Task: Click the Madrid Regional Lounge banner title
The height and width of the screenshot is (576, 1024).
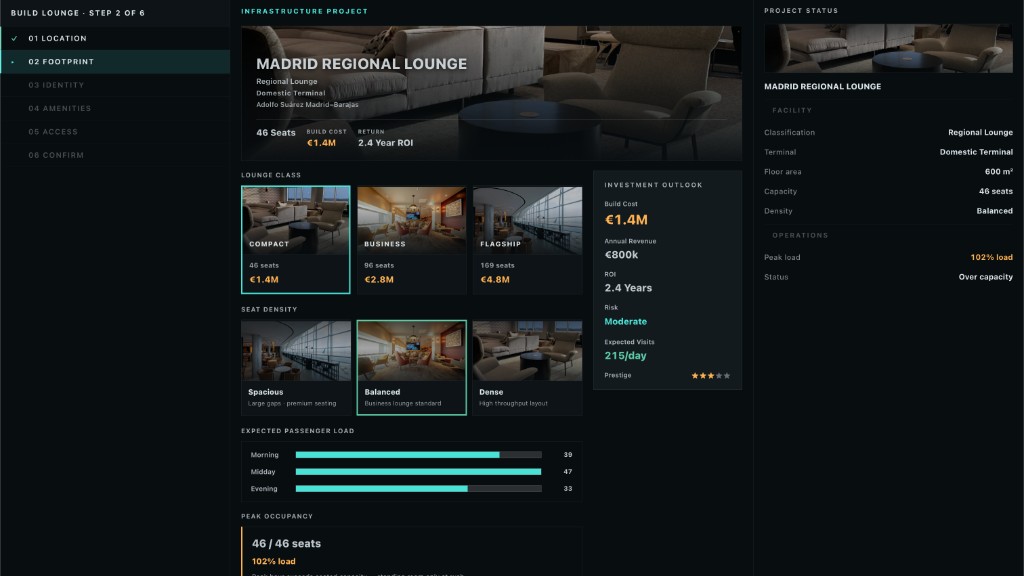Action: (x=362, y=64)
